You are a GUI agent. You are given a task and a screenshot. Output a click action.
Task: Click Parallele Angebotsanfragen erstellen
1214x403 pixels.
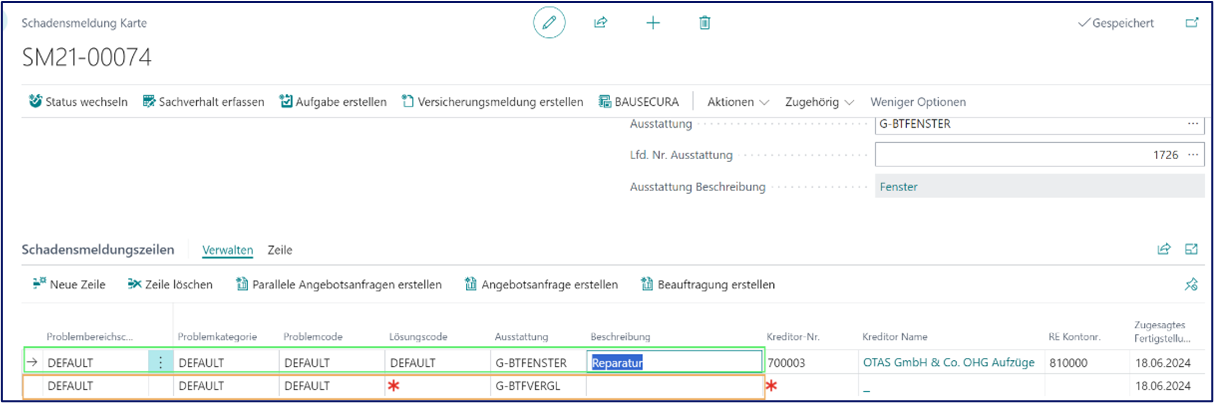click(x=339, y=285)
